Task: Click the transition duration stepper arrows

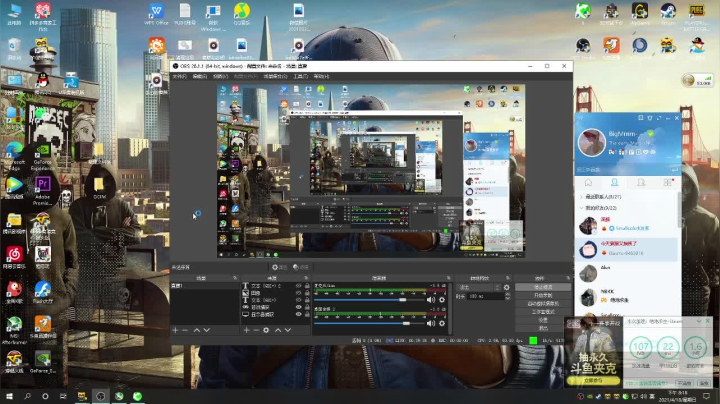Action: (507, 297)
